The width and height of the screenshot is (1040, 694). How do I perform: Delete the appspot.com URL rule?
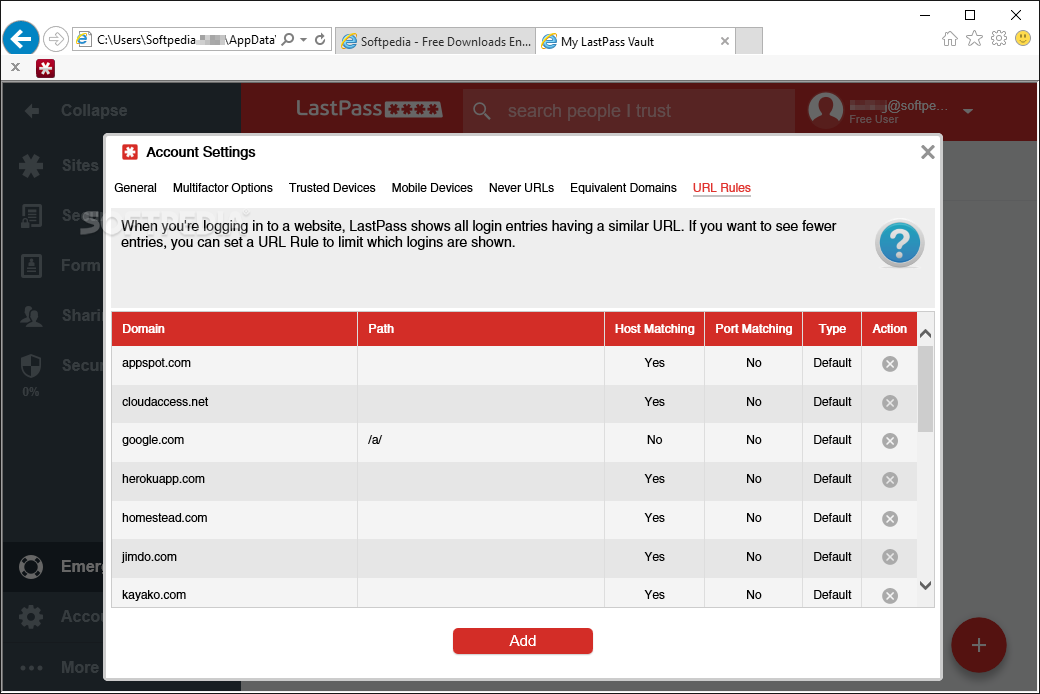point(889,364)
